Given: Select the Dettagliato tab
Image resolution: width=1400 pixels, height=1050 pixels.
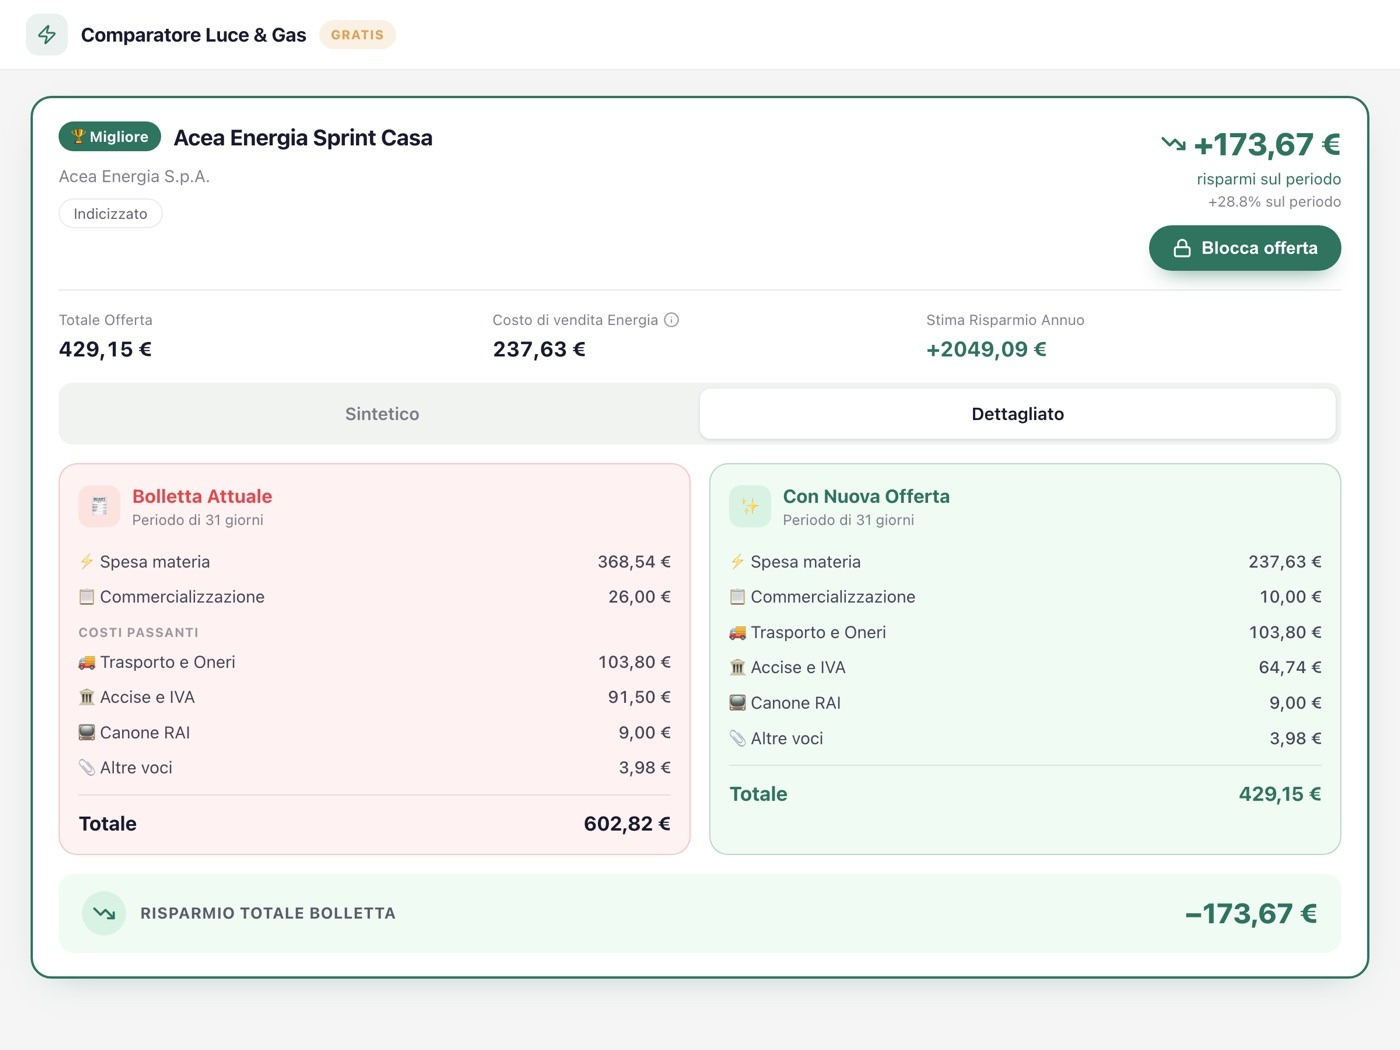Looking at the screenshot, I should [x=1018, y=414].
